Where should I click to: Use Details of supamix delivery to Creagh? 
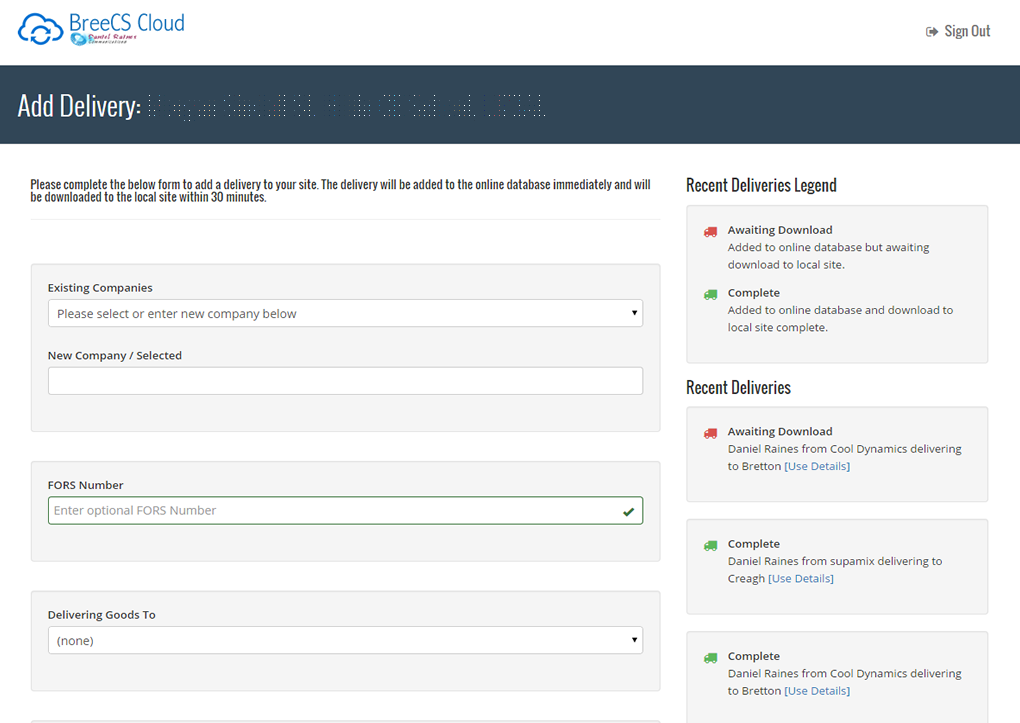pos(800,578)
